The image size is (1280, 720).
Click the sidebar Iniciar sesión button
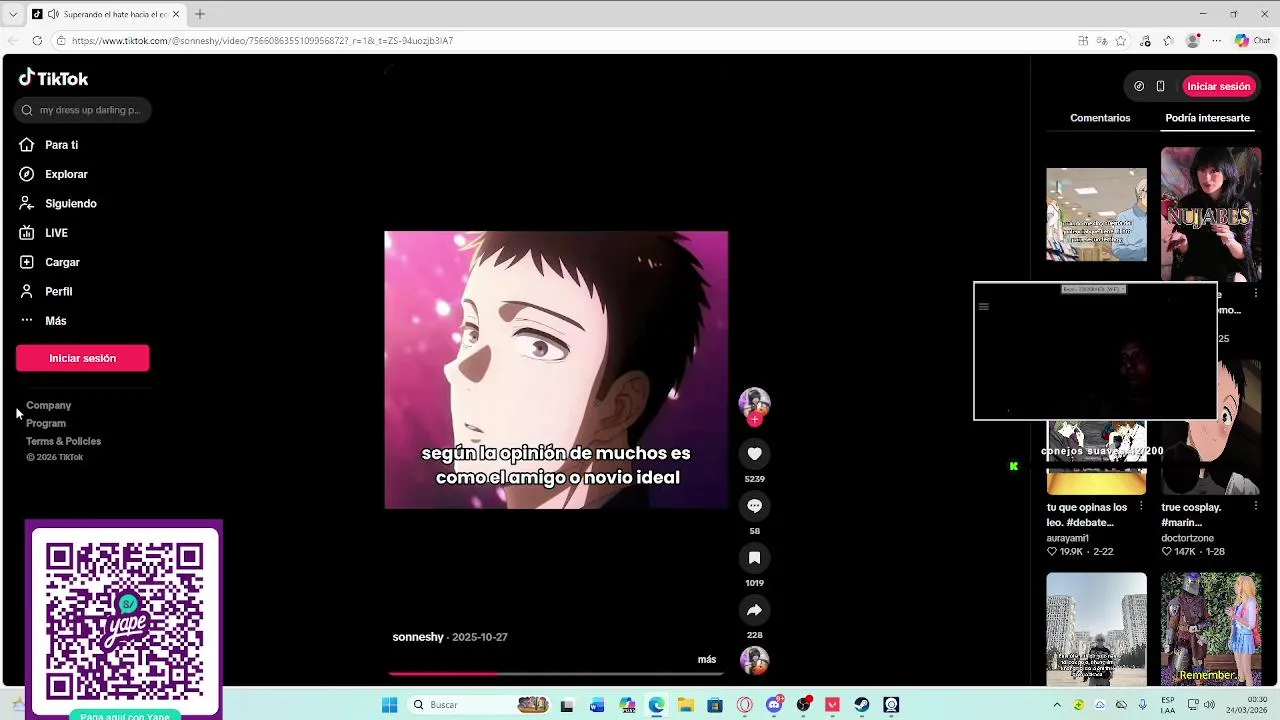83,358
